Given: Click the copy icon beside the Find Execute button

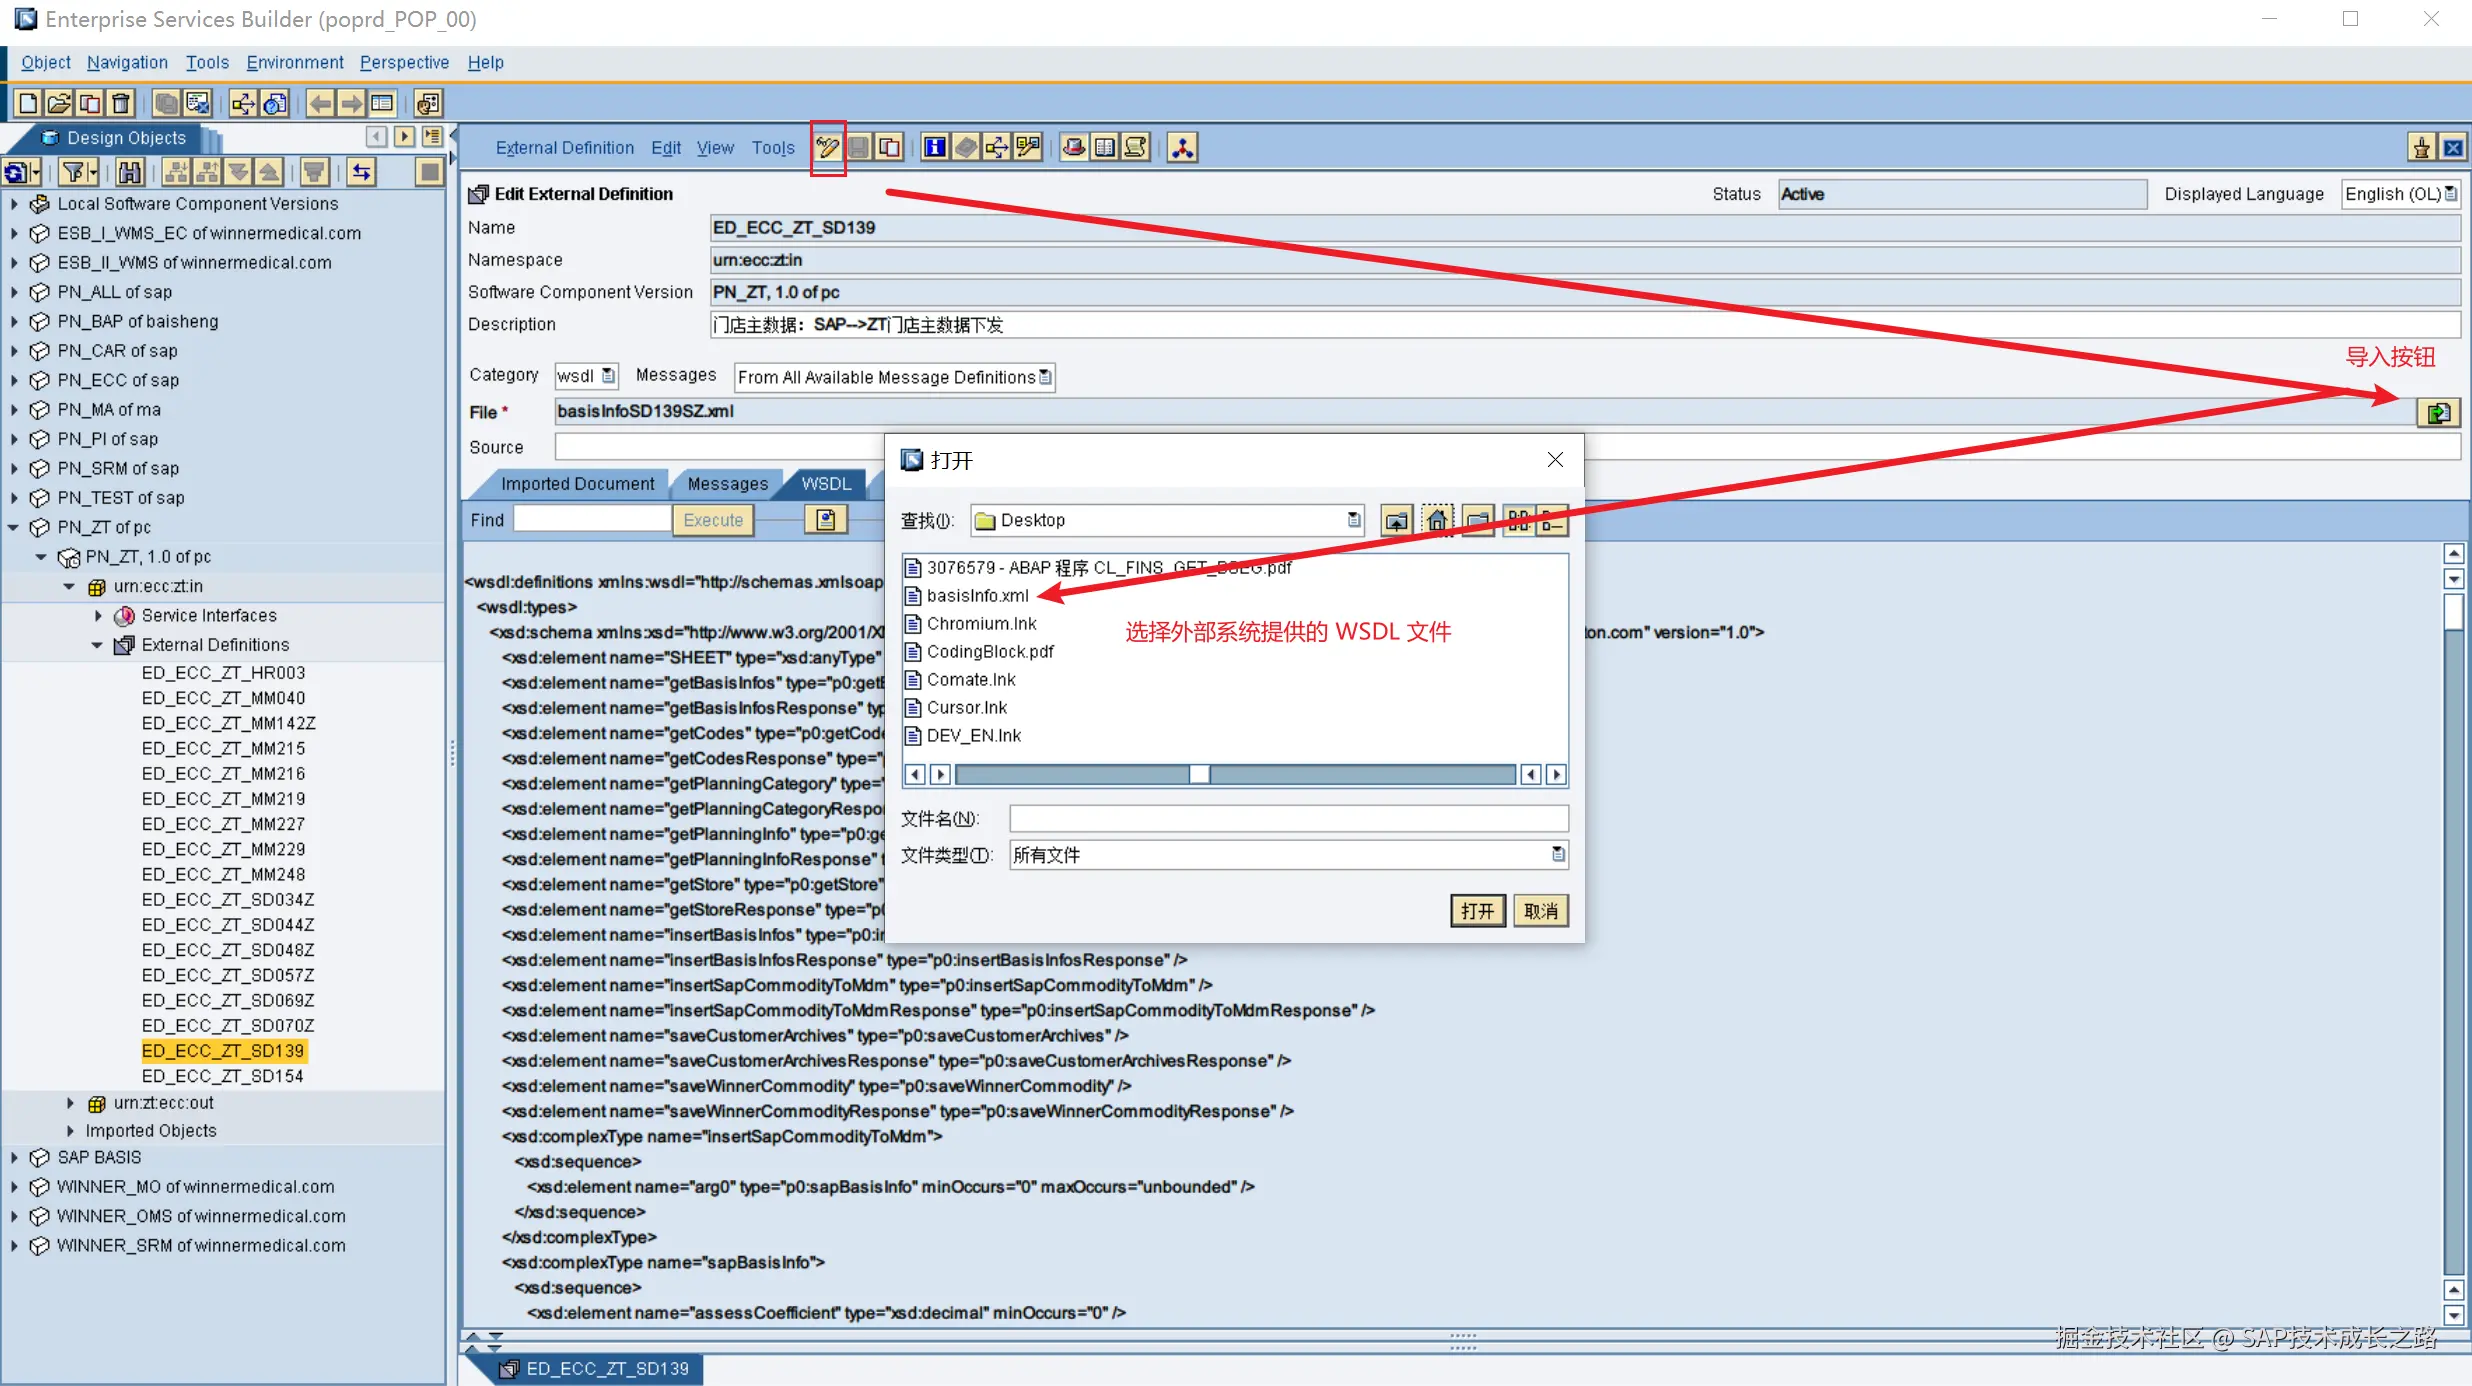Looking at the screenshot, I should point(825,520).
